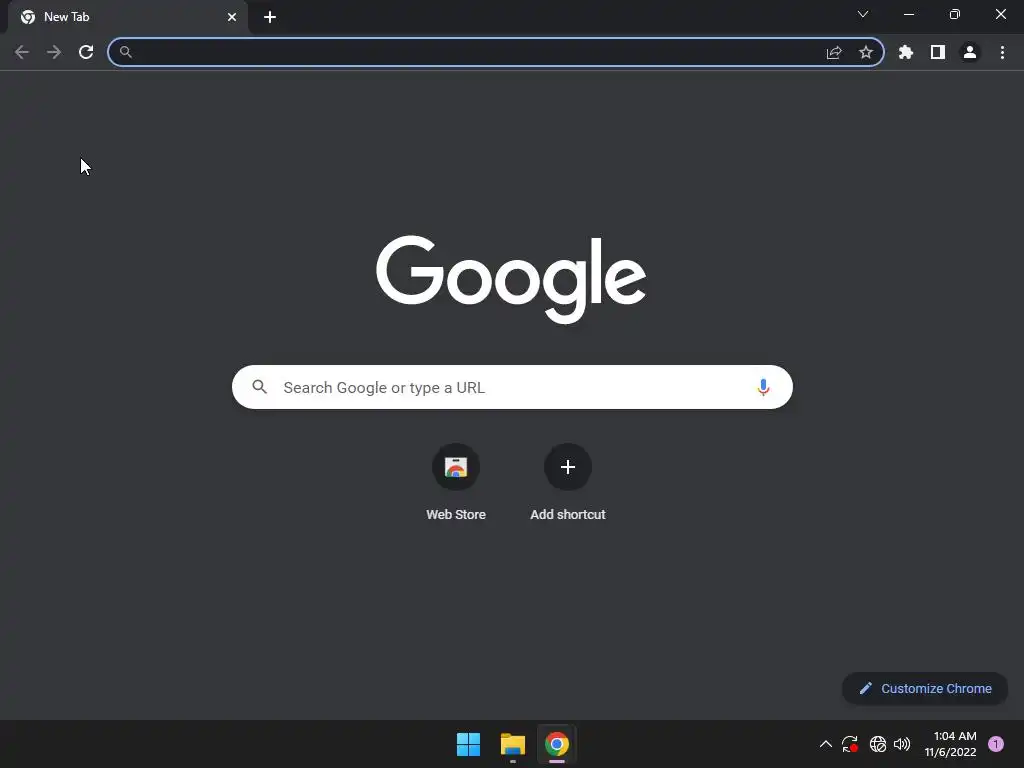Open the Windows Start menu

coord(468,744)
